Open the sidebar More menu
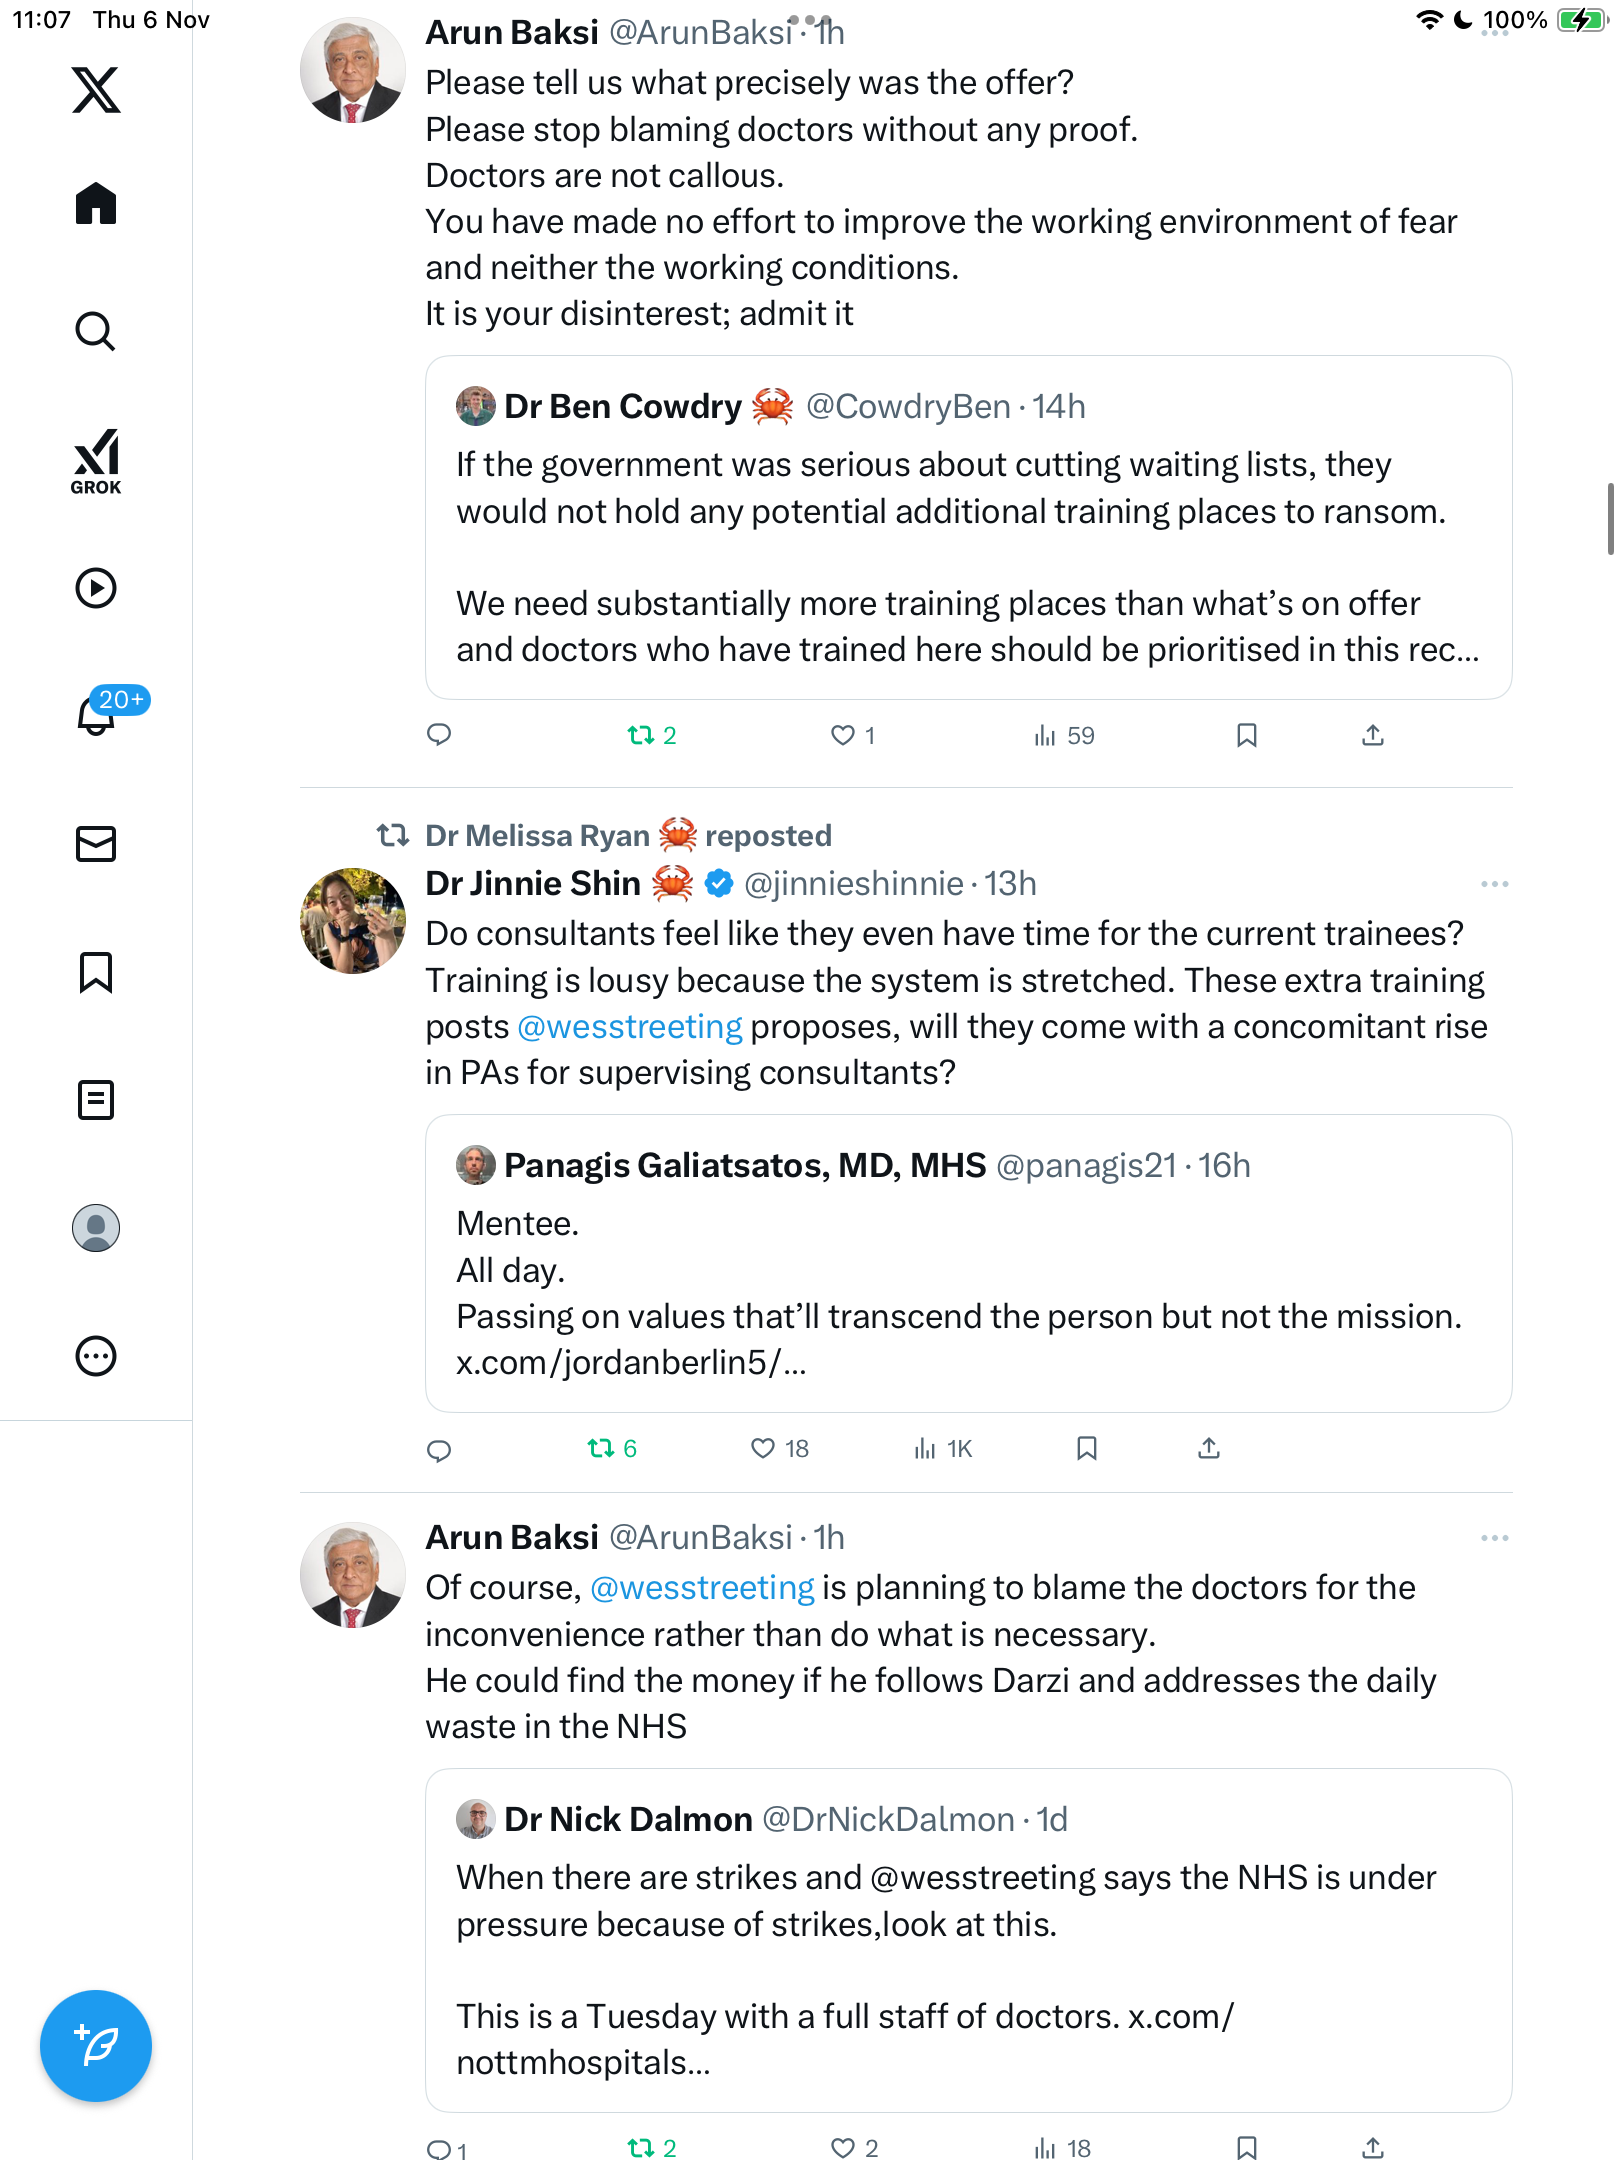The height and width of the screenshot is (2160, 1620). (96, 1356)
